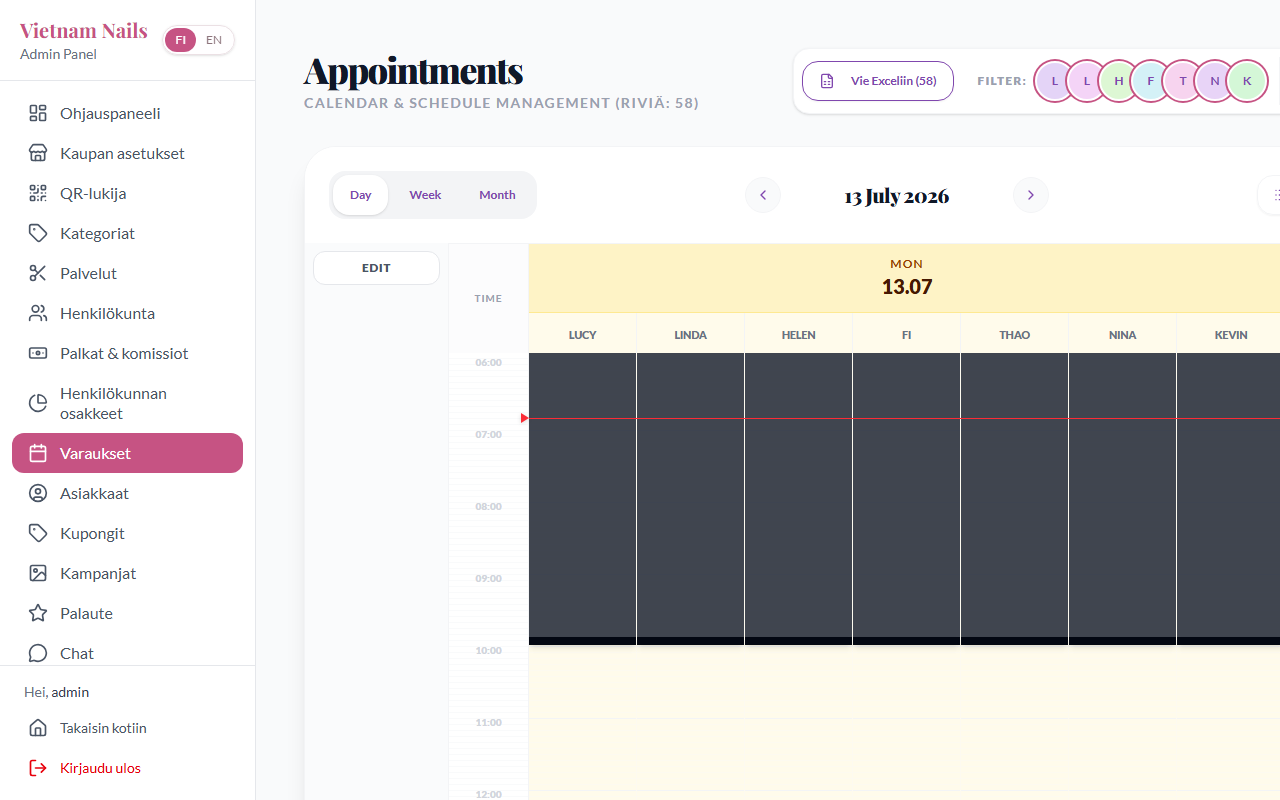Open the Palaute star icon

(x=38, y=613)
